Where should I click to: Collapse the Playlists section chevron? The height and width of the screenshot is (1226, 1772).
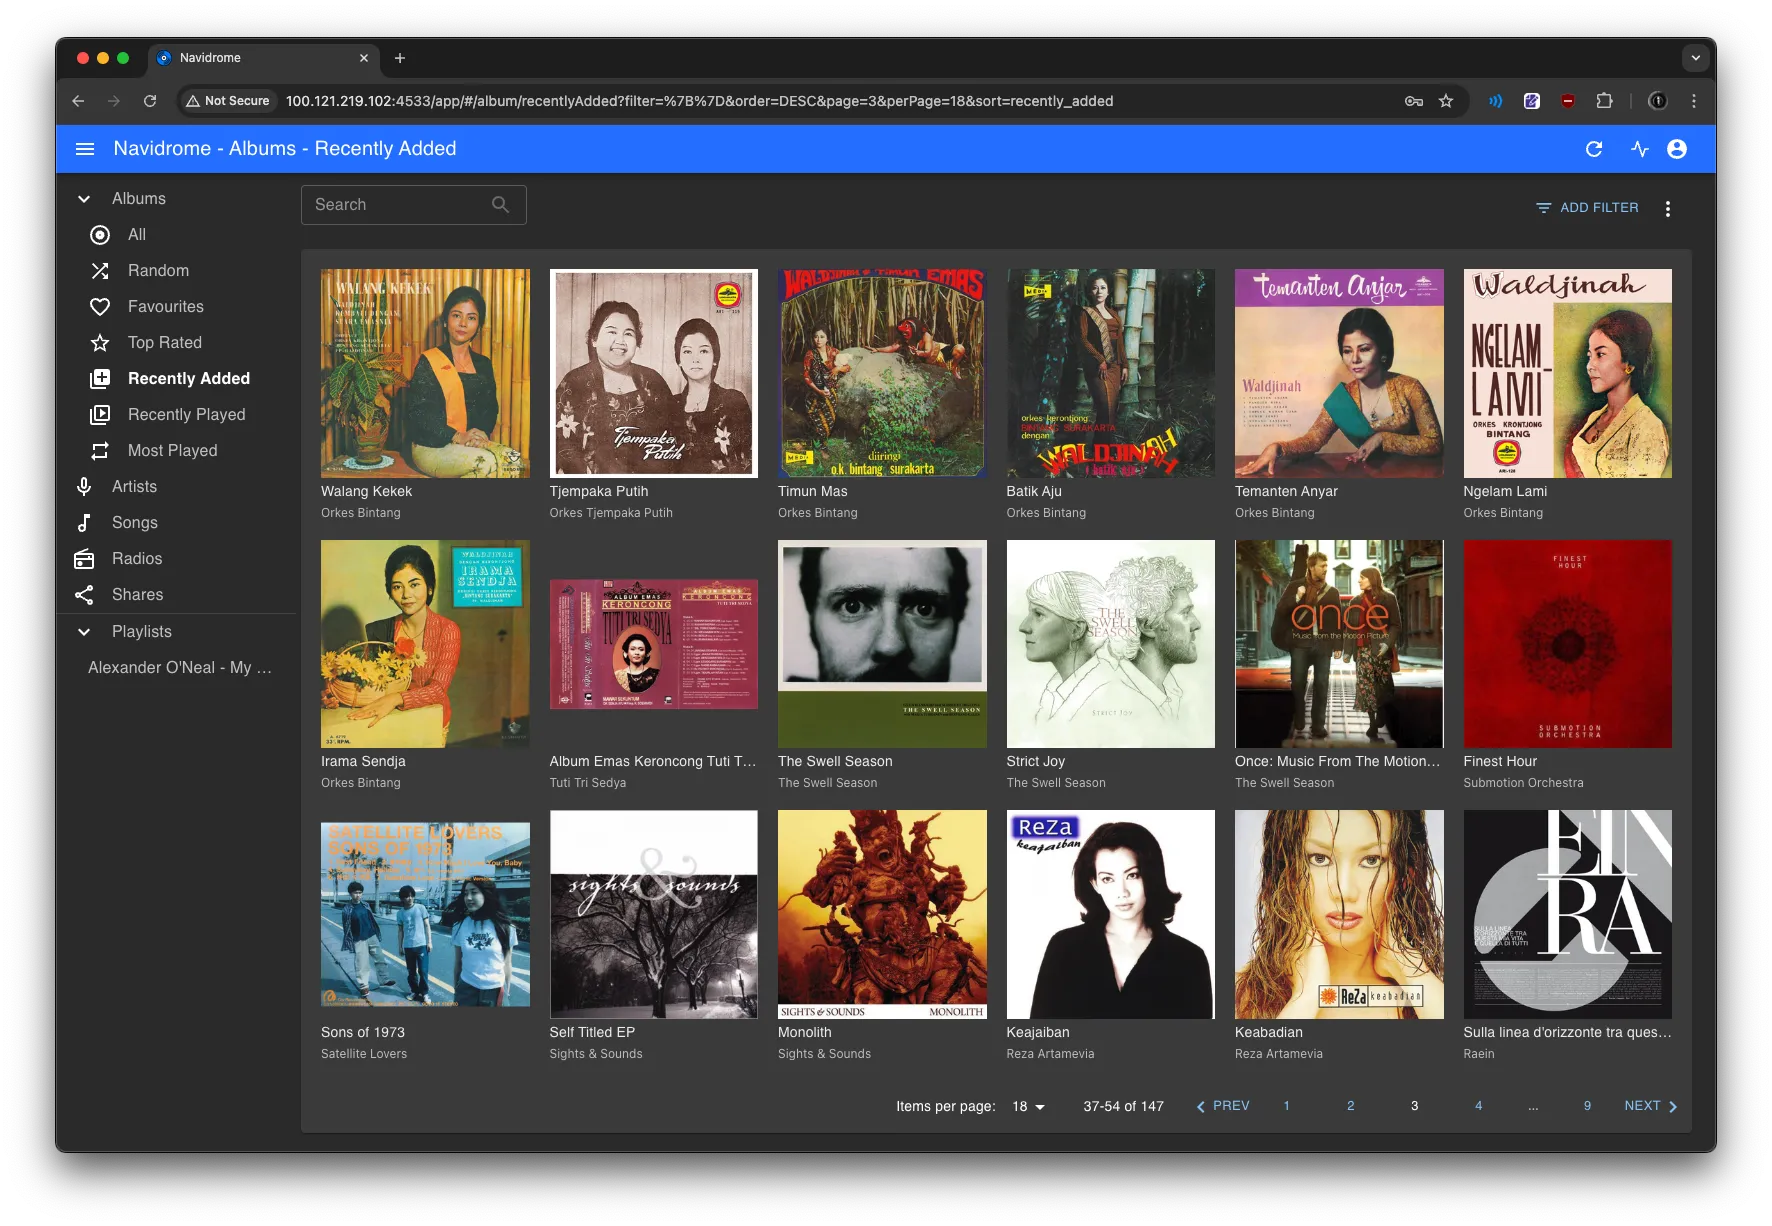coord(84,632)
